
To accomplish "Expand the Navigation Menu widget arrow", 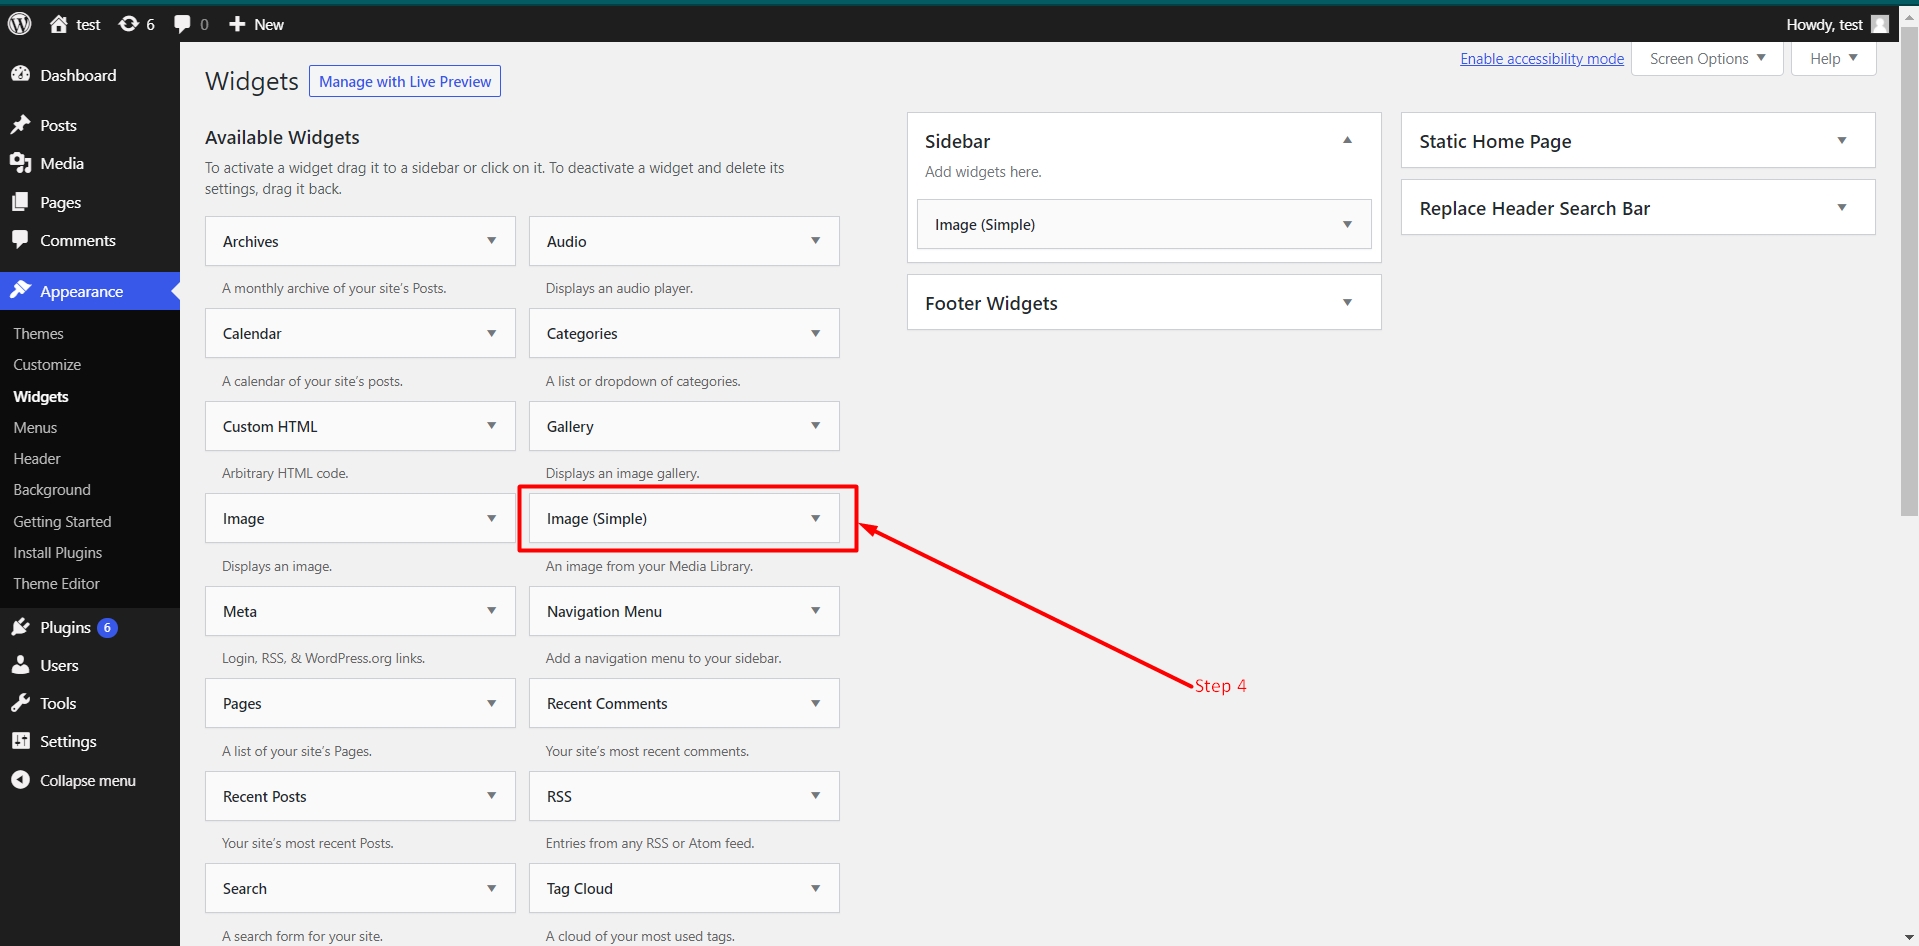I will coord(816,611).
